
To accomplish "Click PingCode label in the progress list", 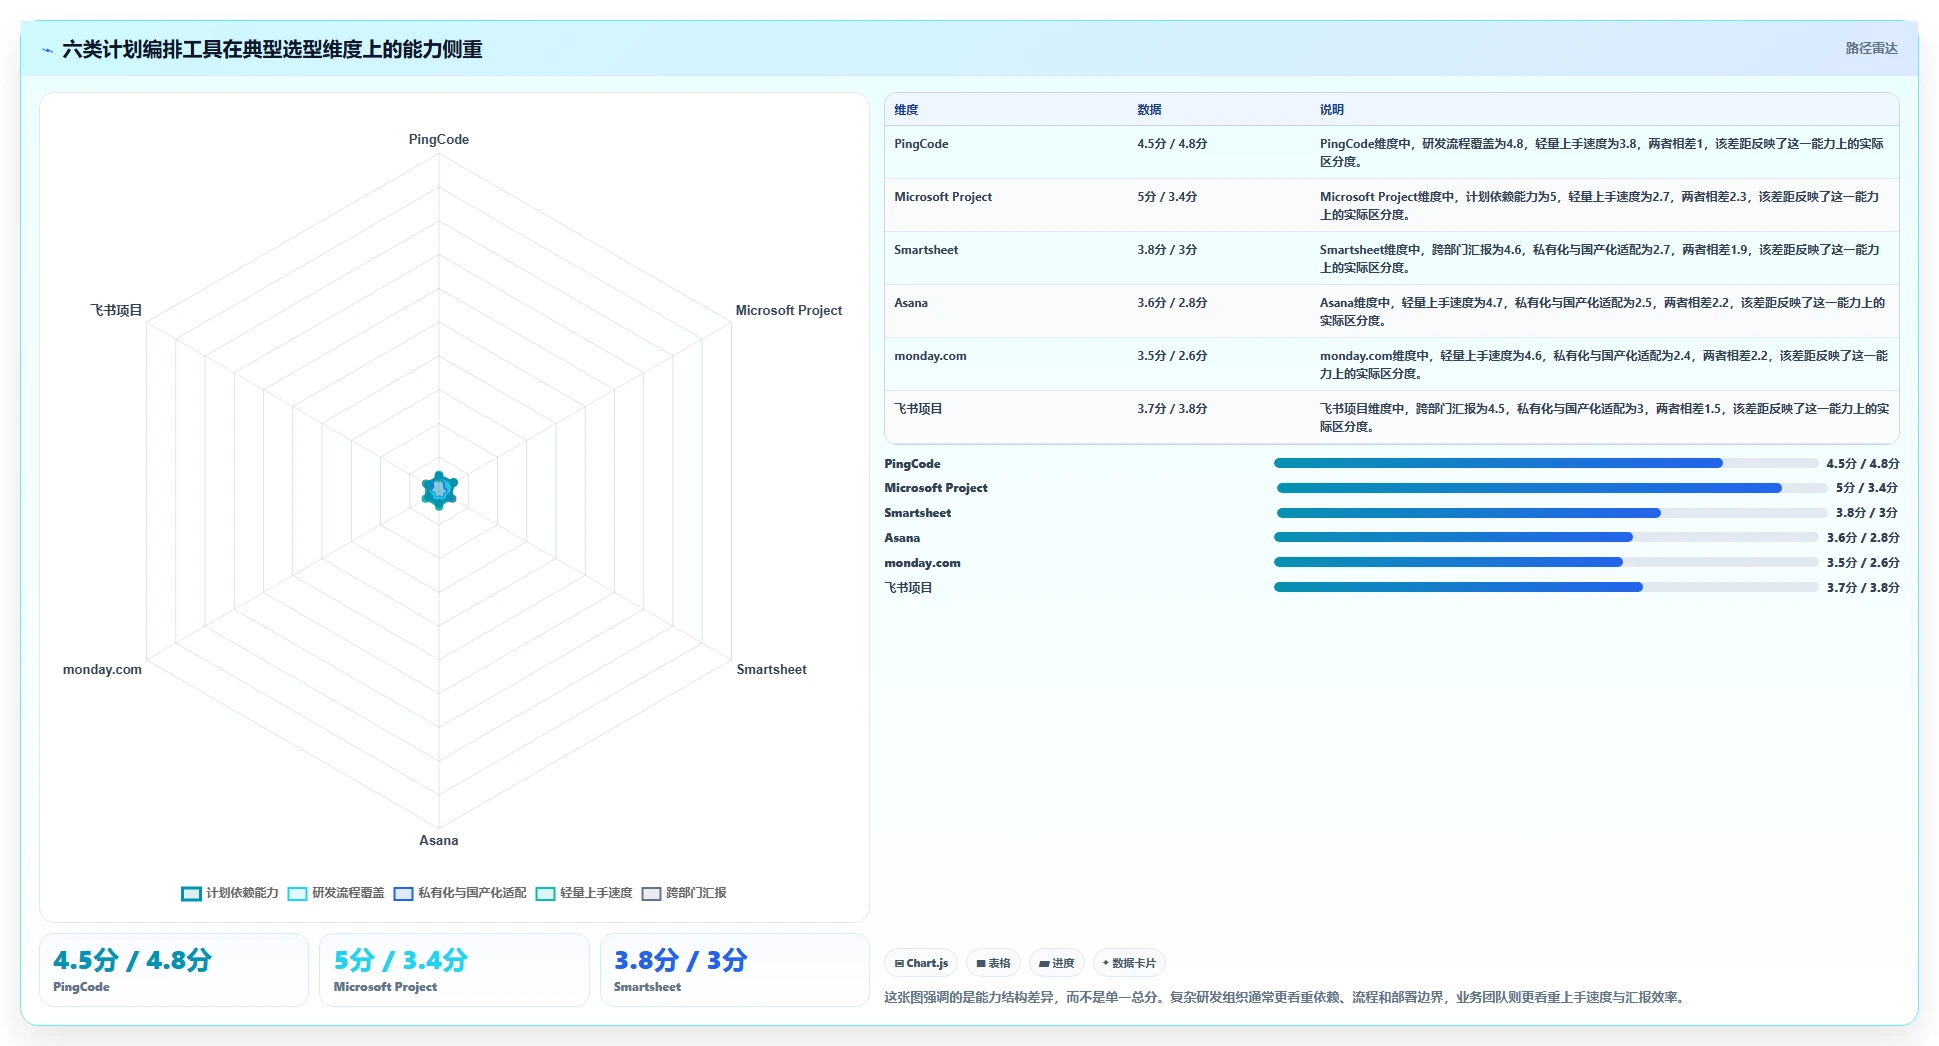I will pyautogui.click(x=912, y=464).
